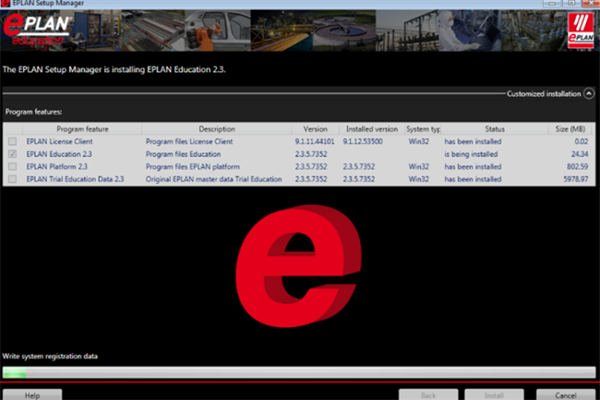The width and height of the screenshot is (600, 400).
Task: Click the Status column header
Action: coord(495,129)
